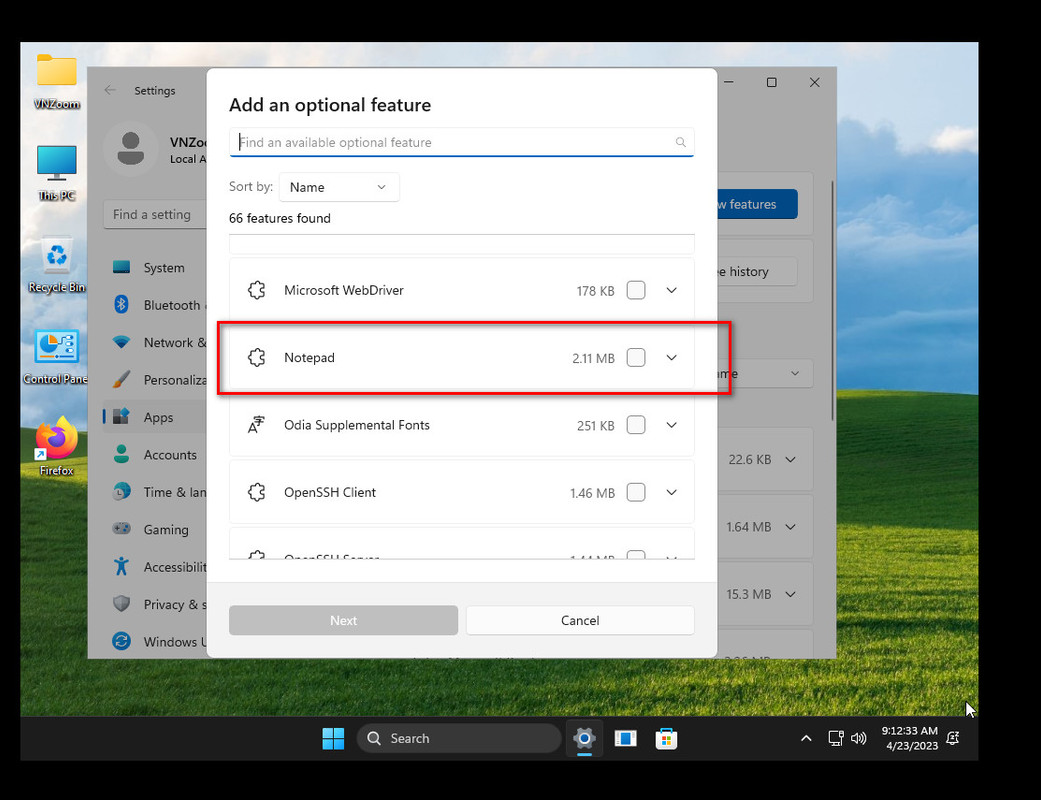Select Gaming in Settings sidebar
The image size is (1041, 800).
[x=157, y=529]
